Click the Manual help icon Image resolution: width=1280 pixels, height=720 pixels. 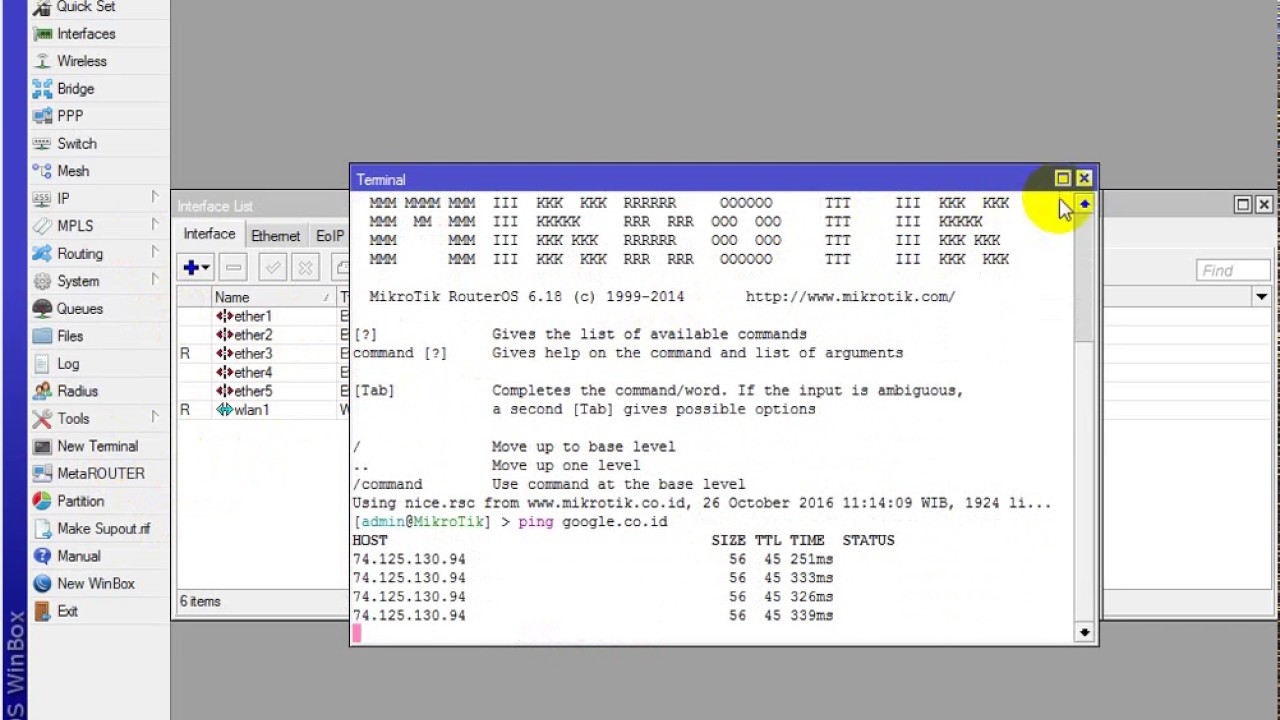[41, 556]
